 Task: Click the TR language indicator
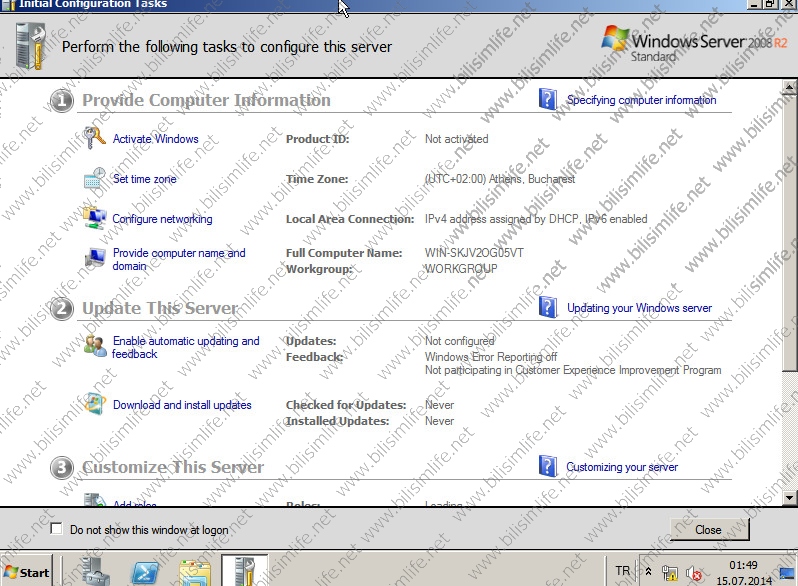point(622,571)
